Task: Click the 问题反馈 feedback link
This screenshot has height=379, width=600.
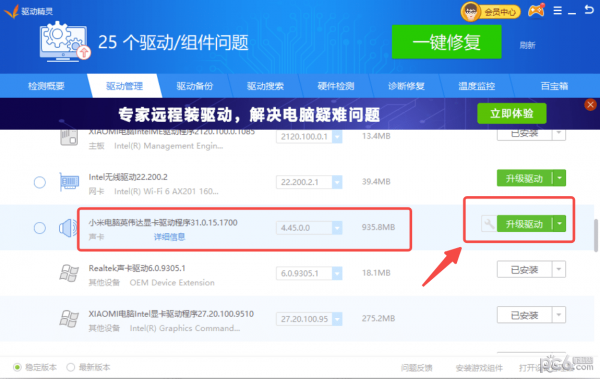Action: (417, 368)
